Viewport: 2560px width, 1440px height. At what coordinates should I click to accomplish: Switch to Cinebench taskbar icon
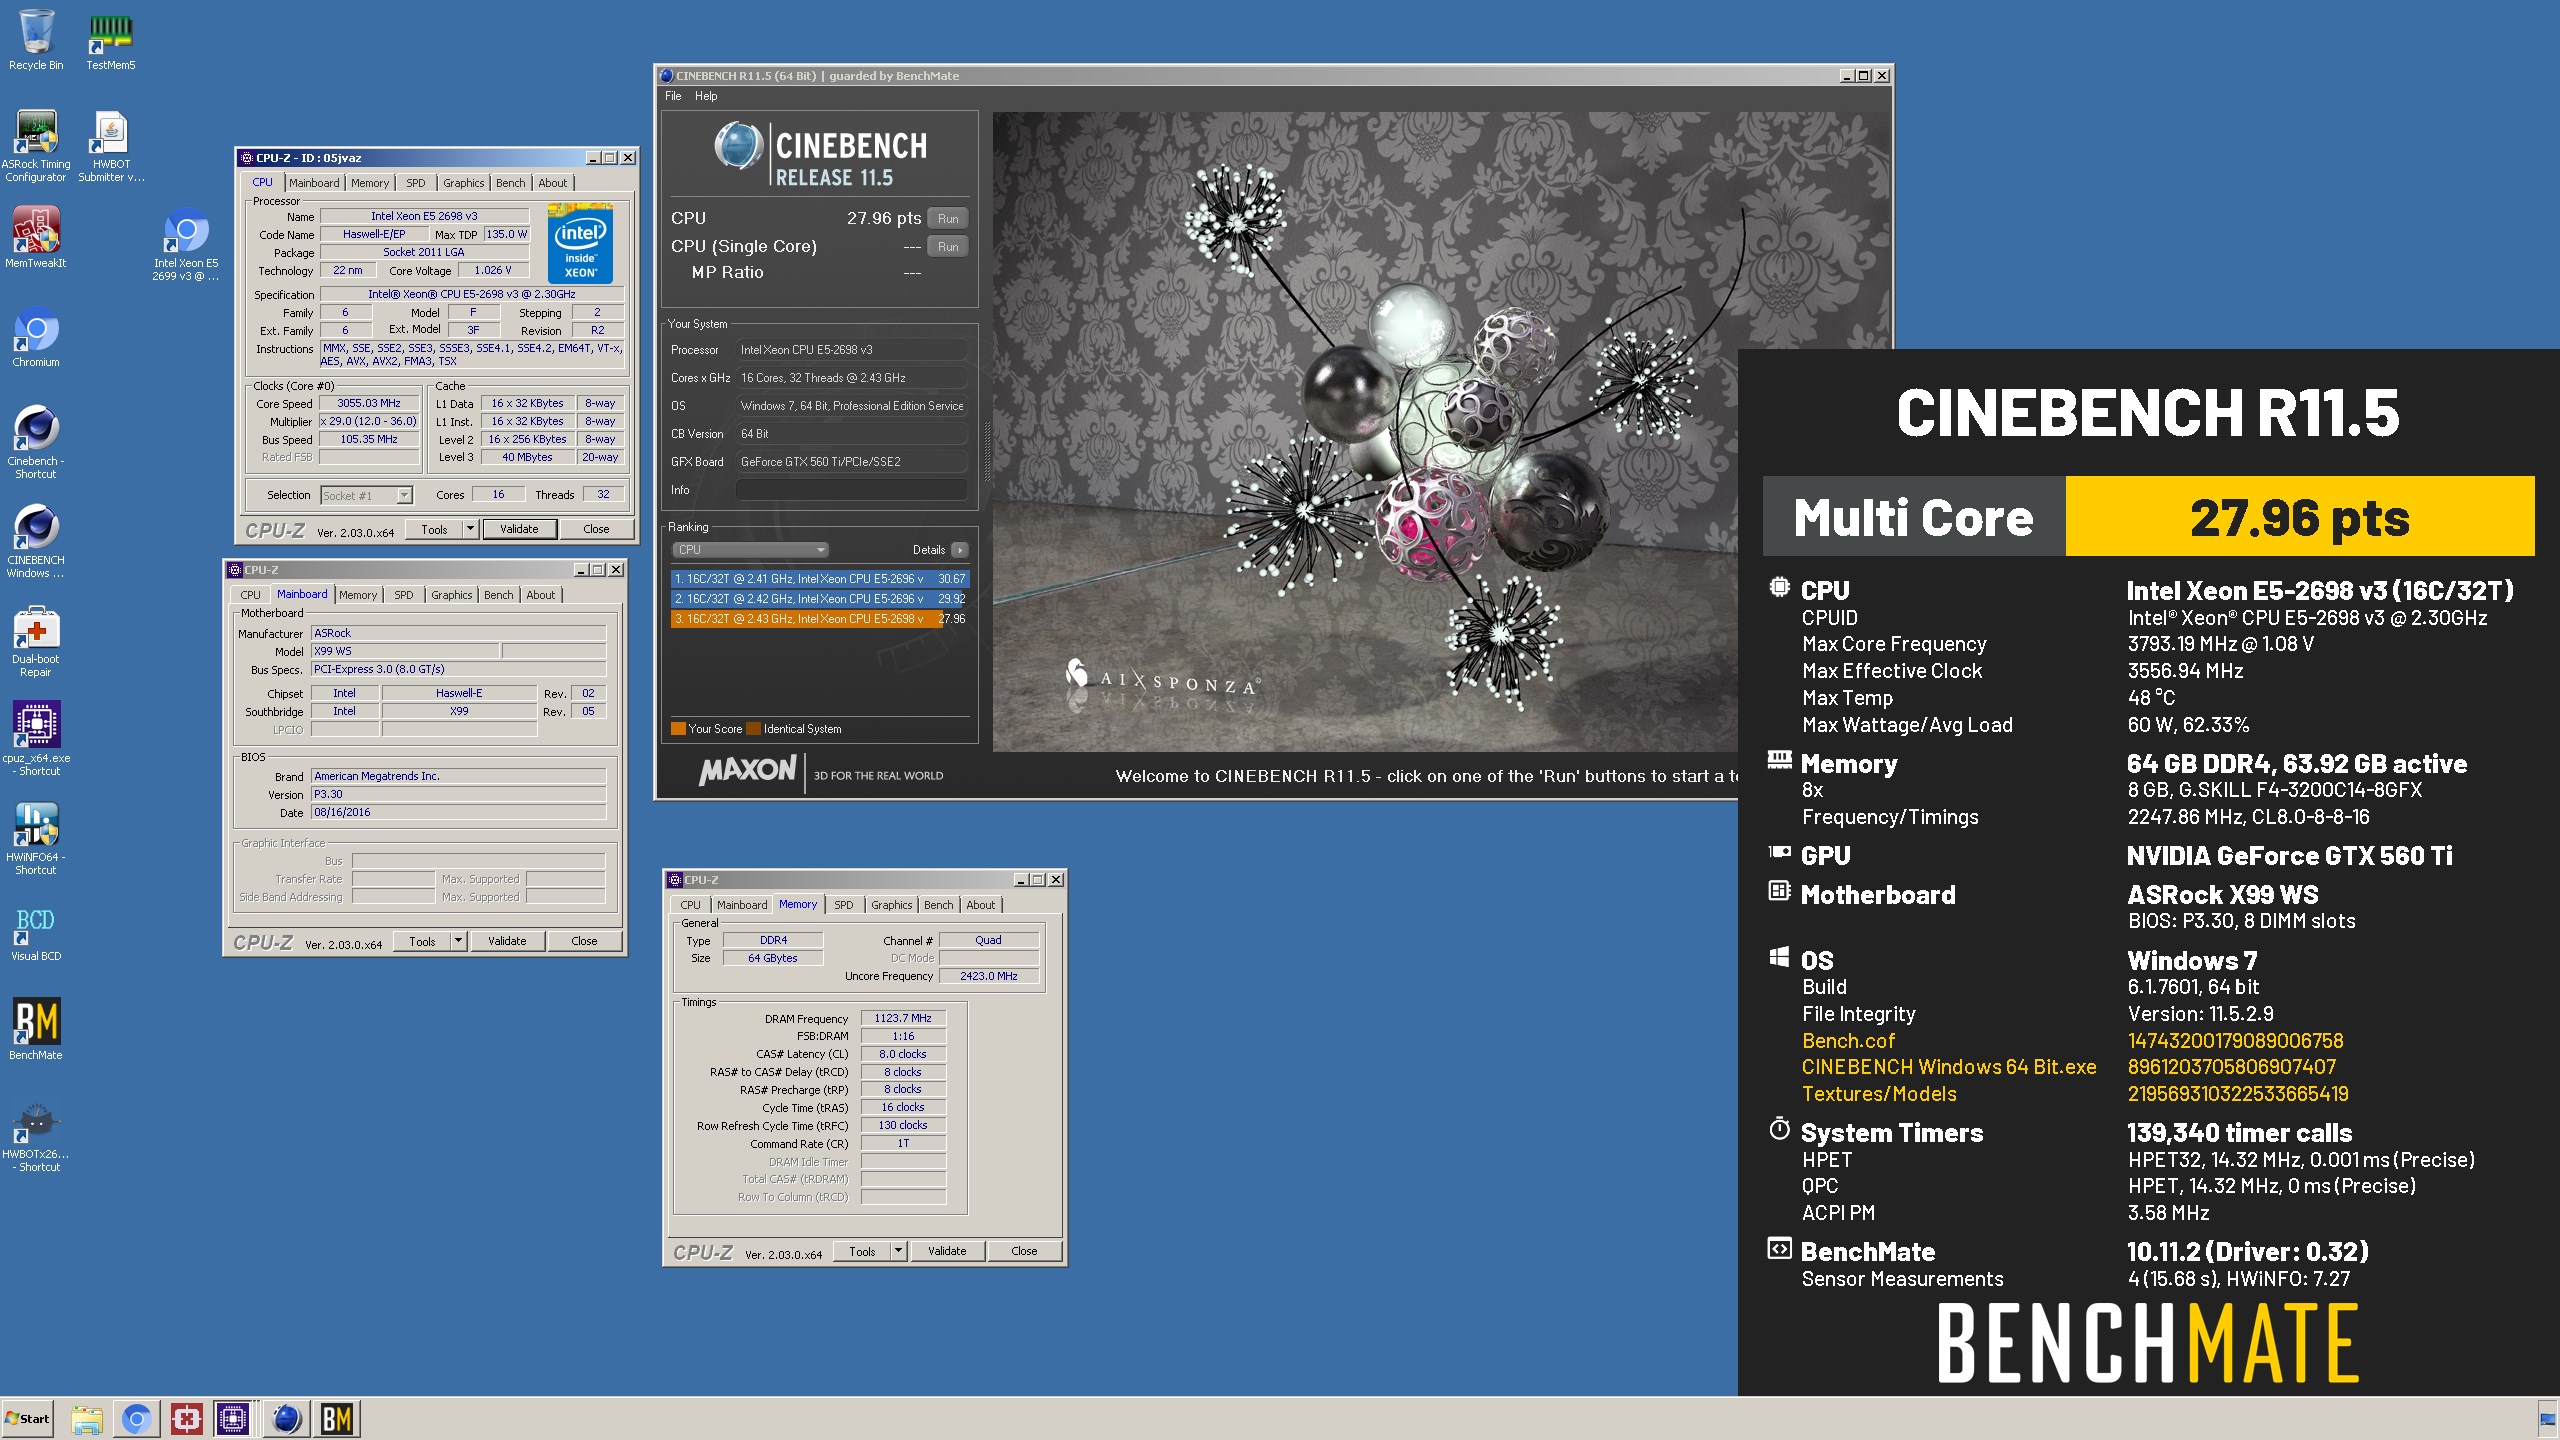(286, 1419)
